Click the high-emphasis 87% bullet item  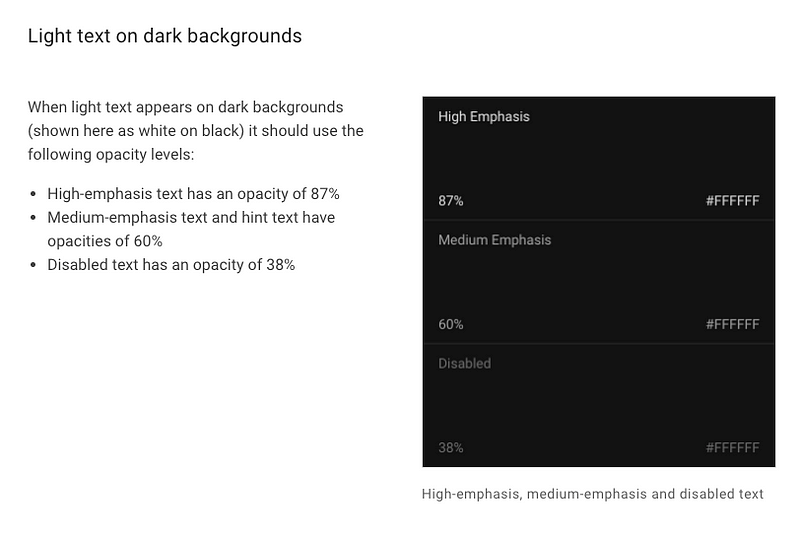[193, 194]
